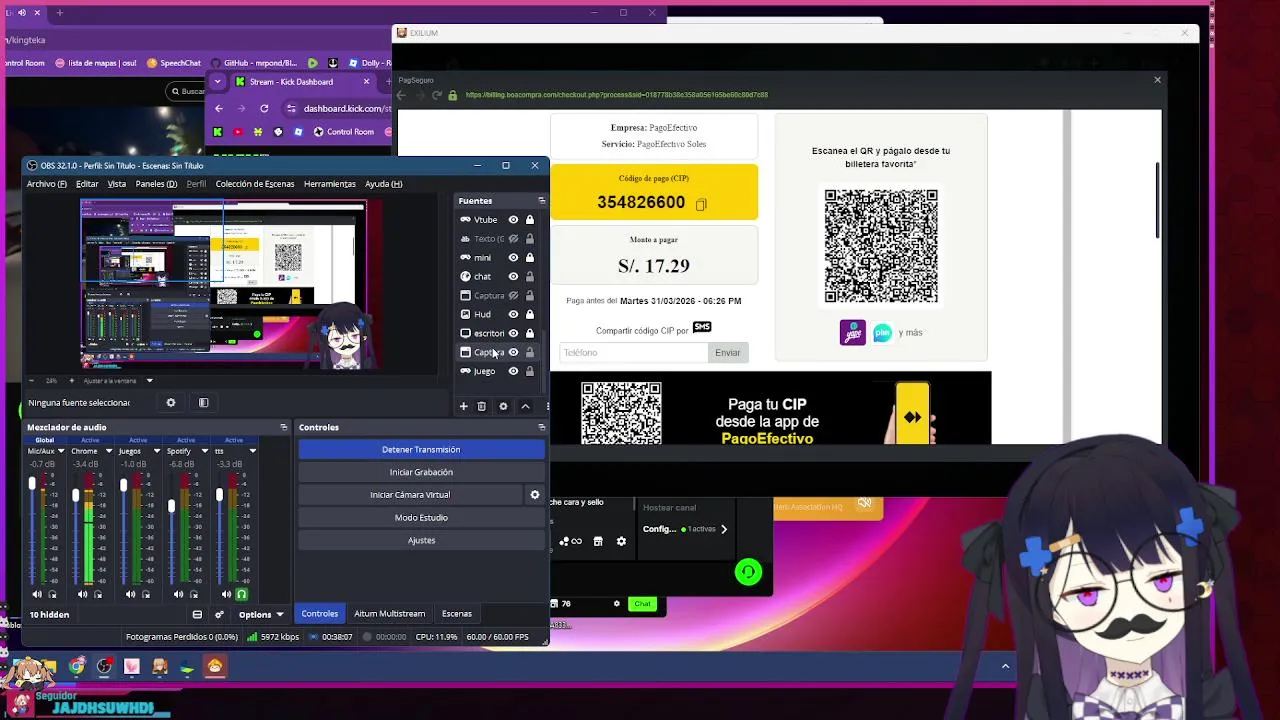Copy the CIP payment code
Screen dimensions: 1280x720
coord(701,204)
